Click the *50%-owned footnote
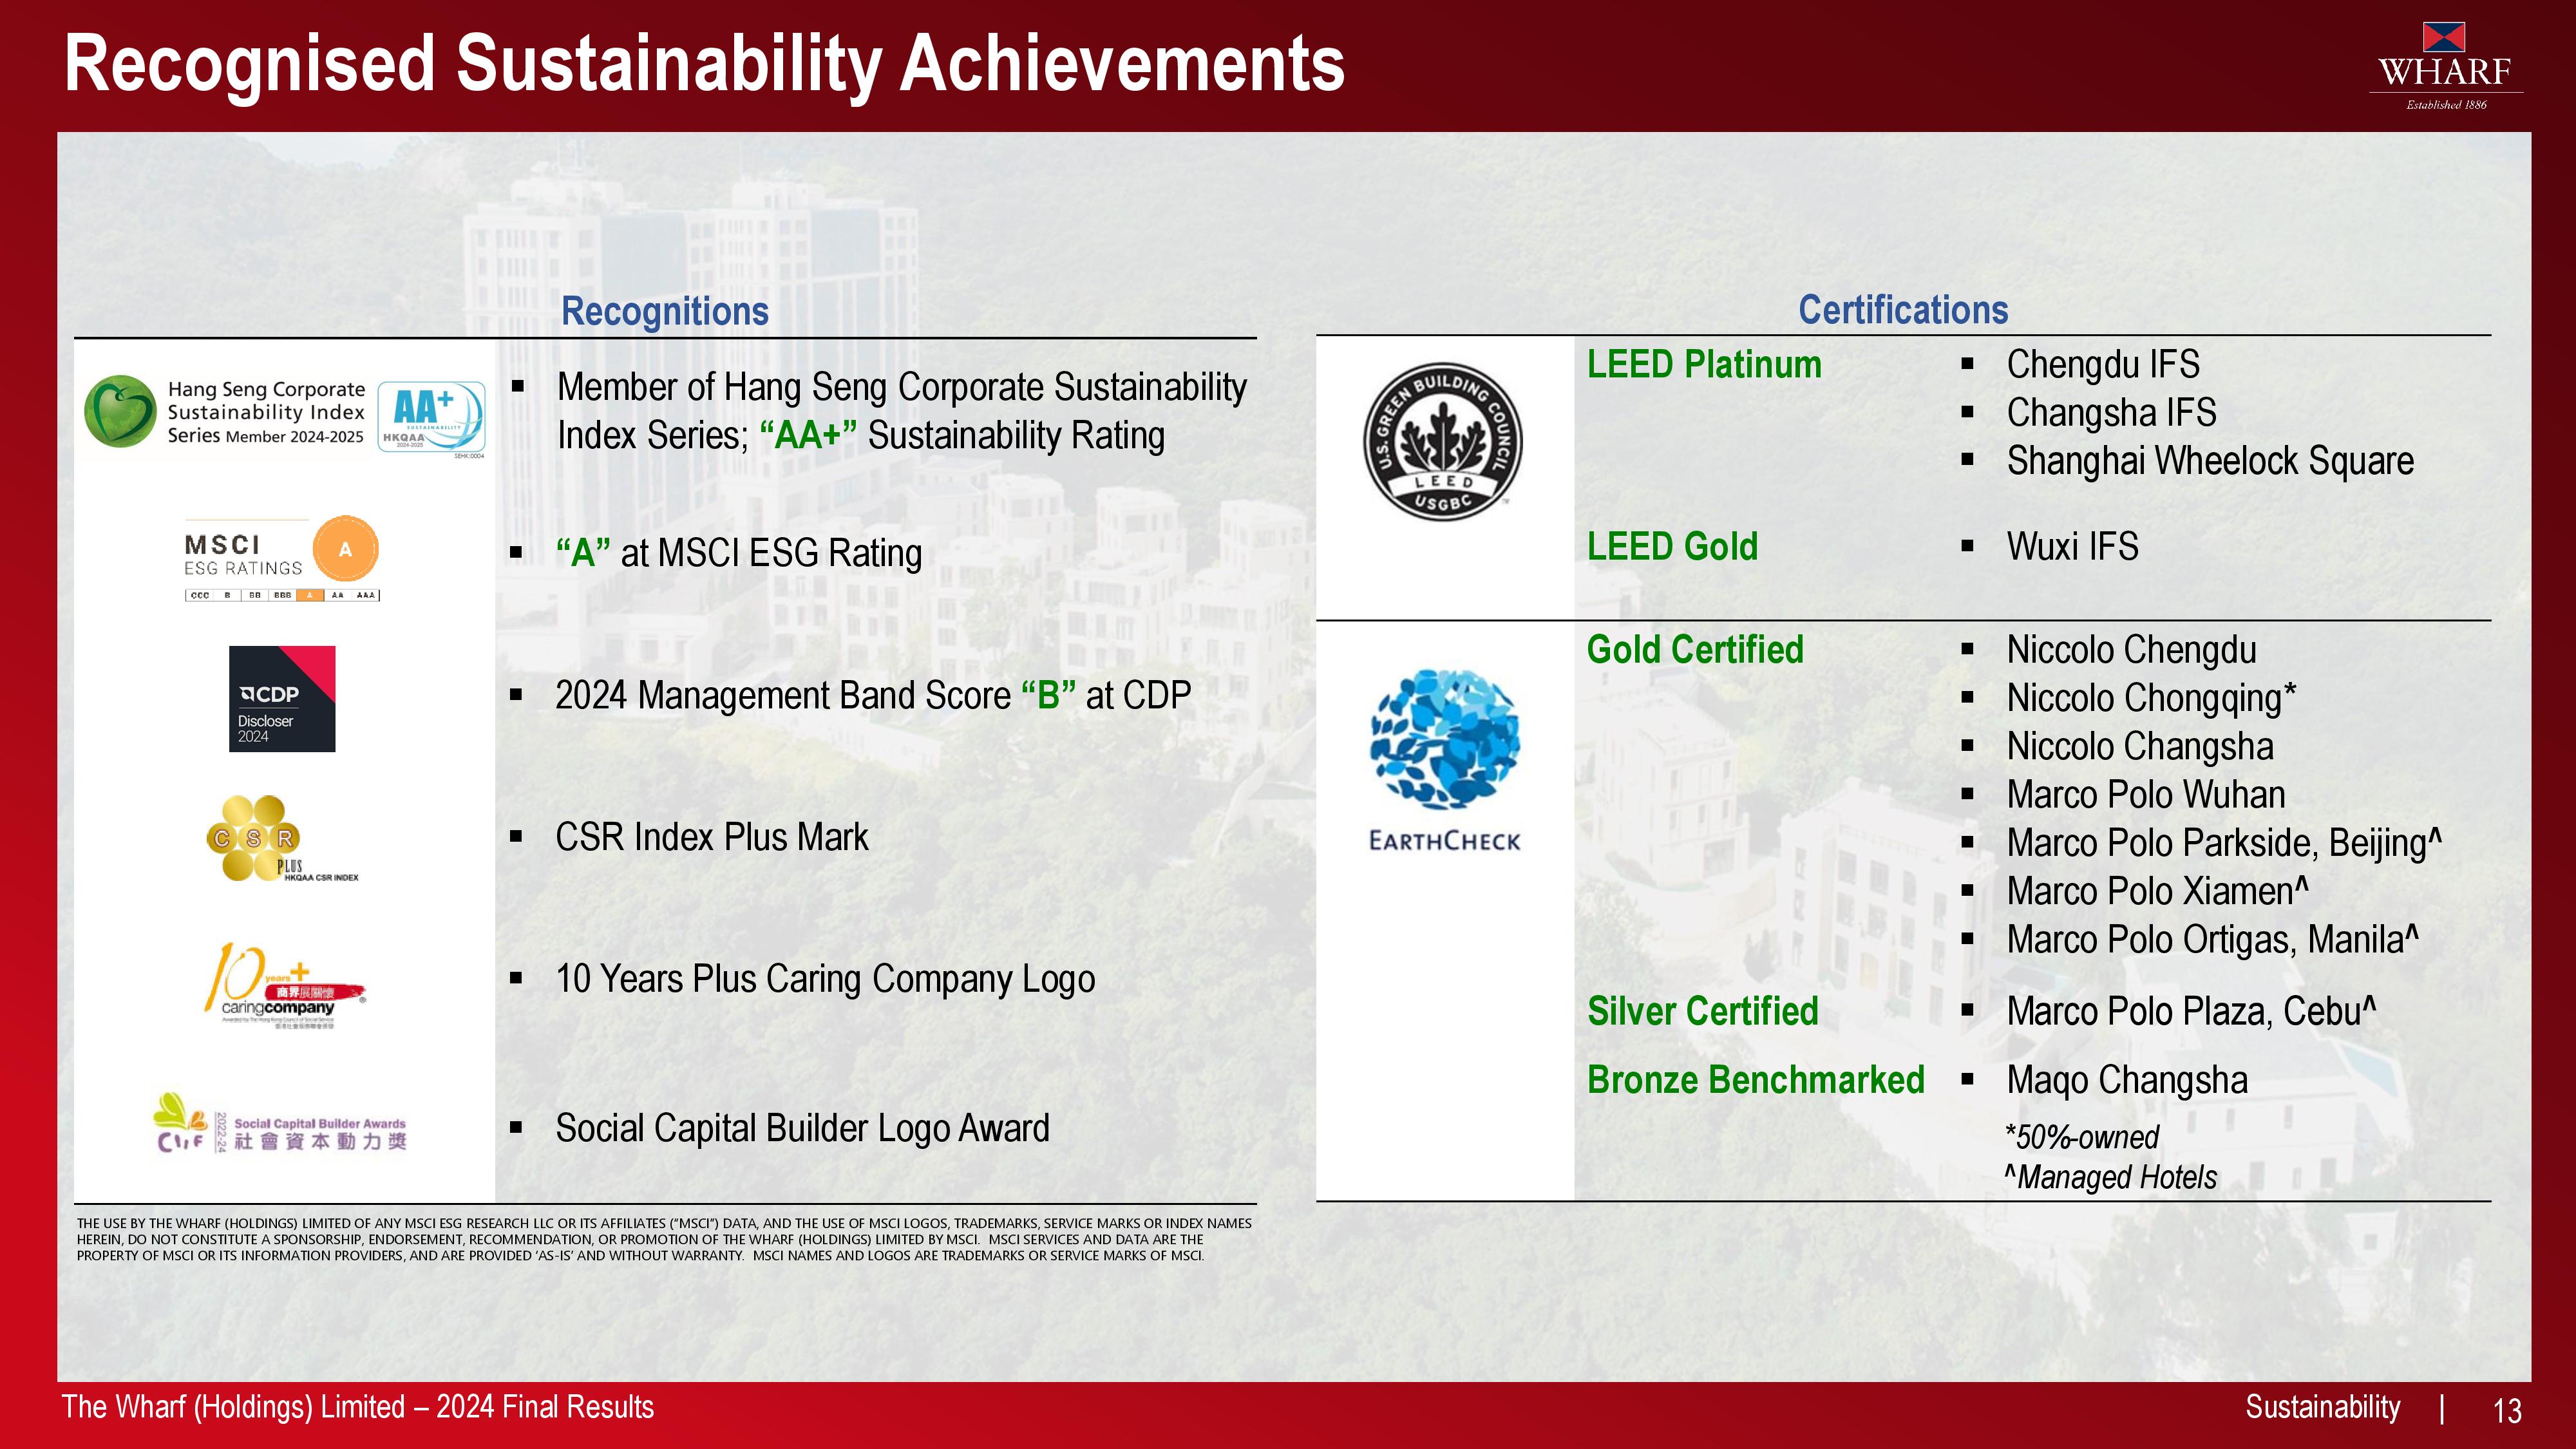This screenshot has width=2576, height=1449. click(2082, 1137)
